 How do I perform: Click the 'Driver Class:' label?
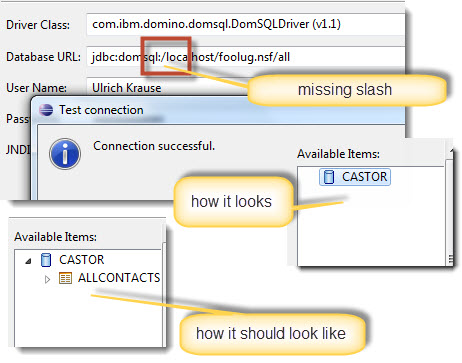coord(38,25)
